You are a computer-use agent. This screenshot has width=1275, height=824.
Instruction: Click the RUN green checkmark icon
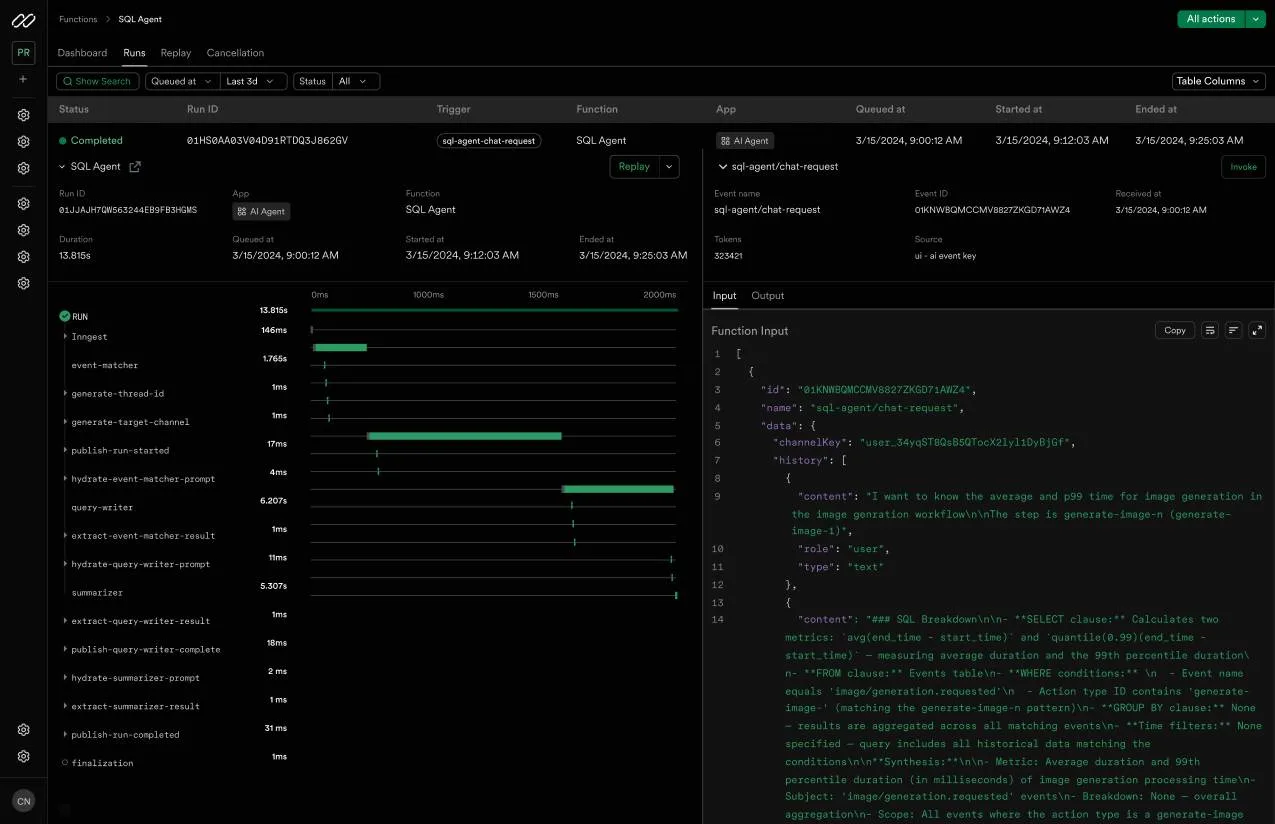click(65, 316)
